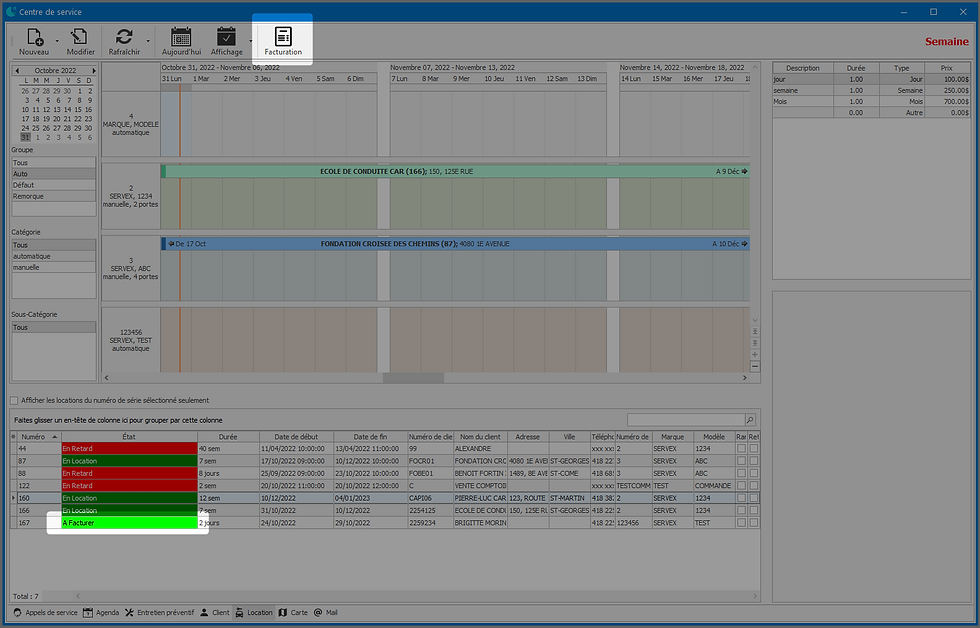Select 'automatique' in the Catégorie list
Viewport: 980px width, 628px height.
(x=54, y=256)
